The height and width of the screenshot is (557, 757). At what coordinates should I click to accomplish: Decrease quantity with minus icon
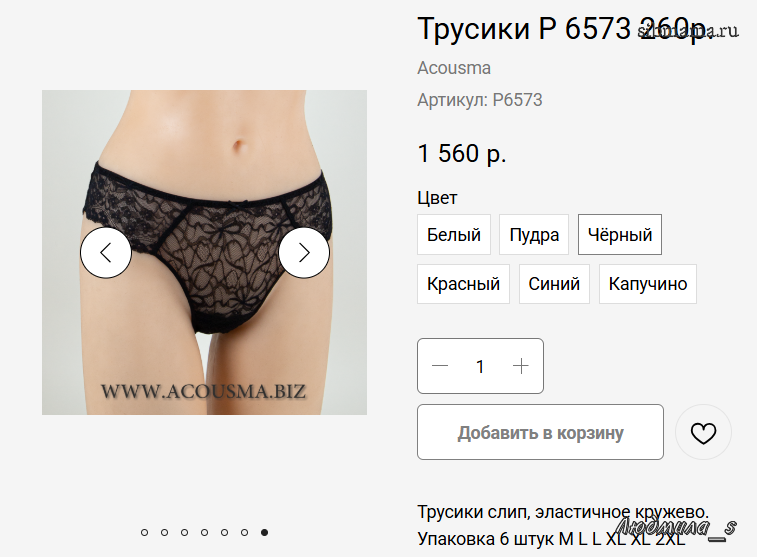[x=440, y=366]
